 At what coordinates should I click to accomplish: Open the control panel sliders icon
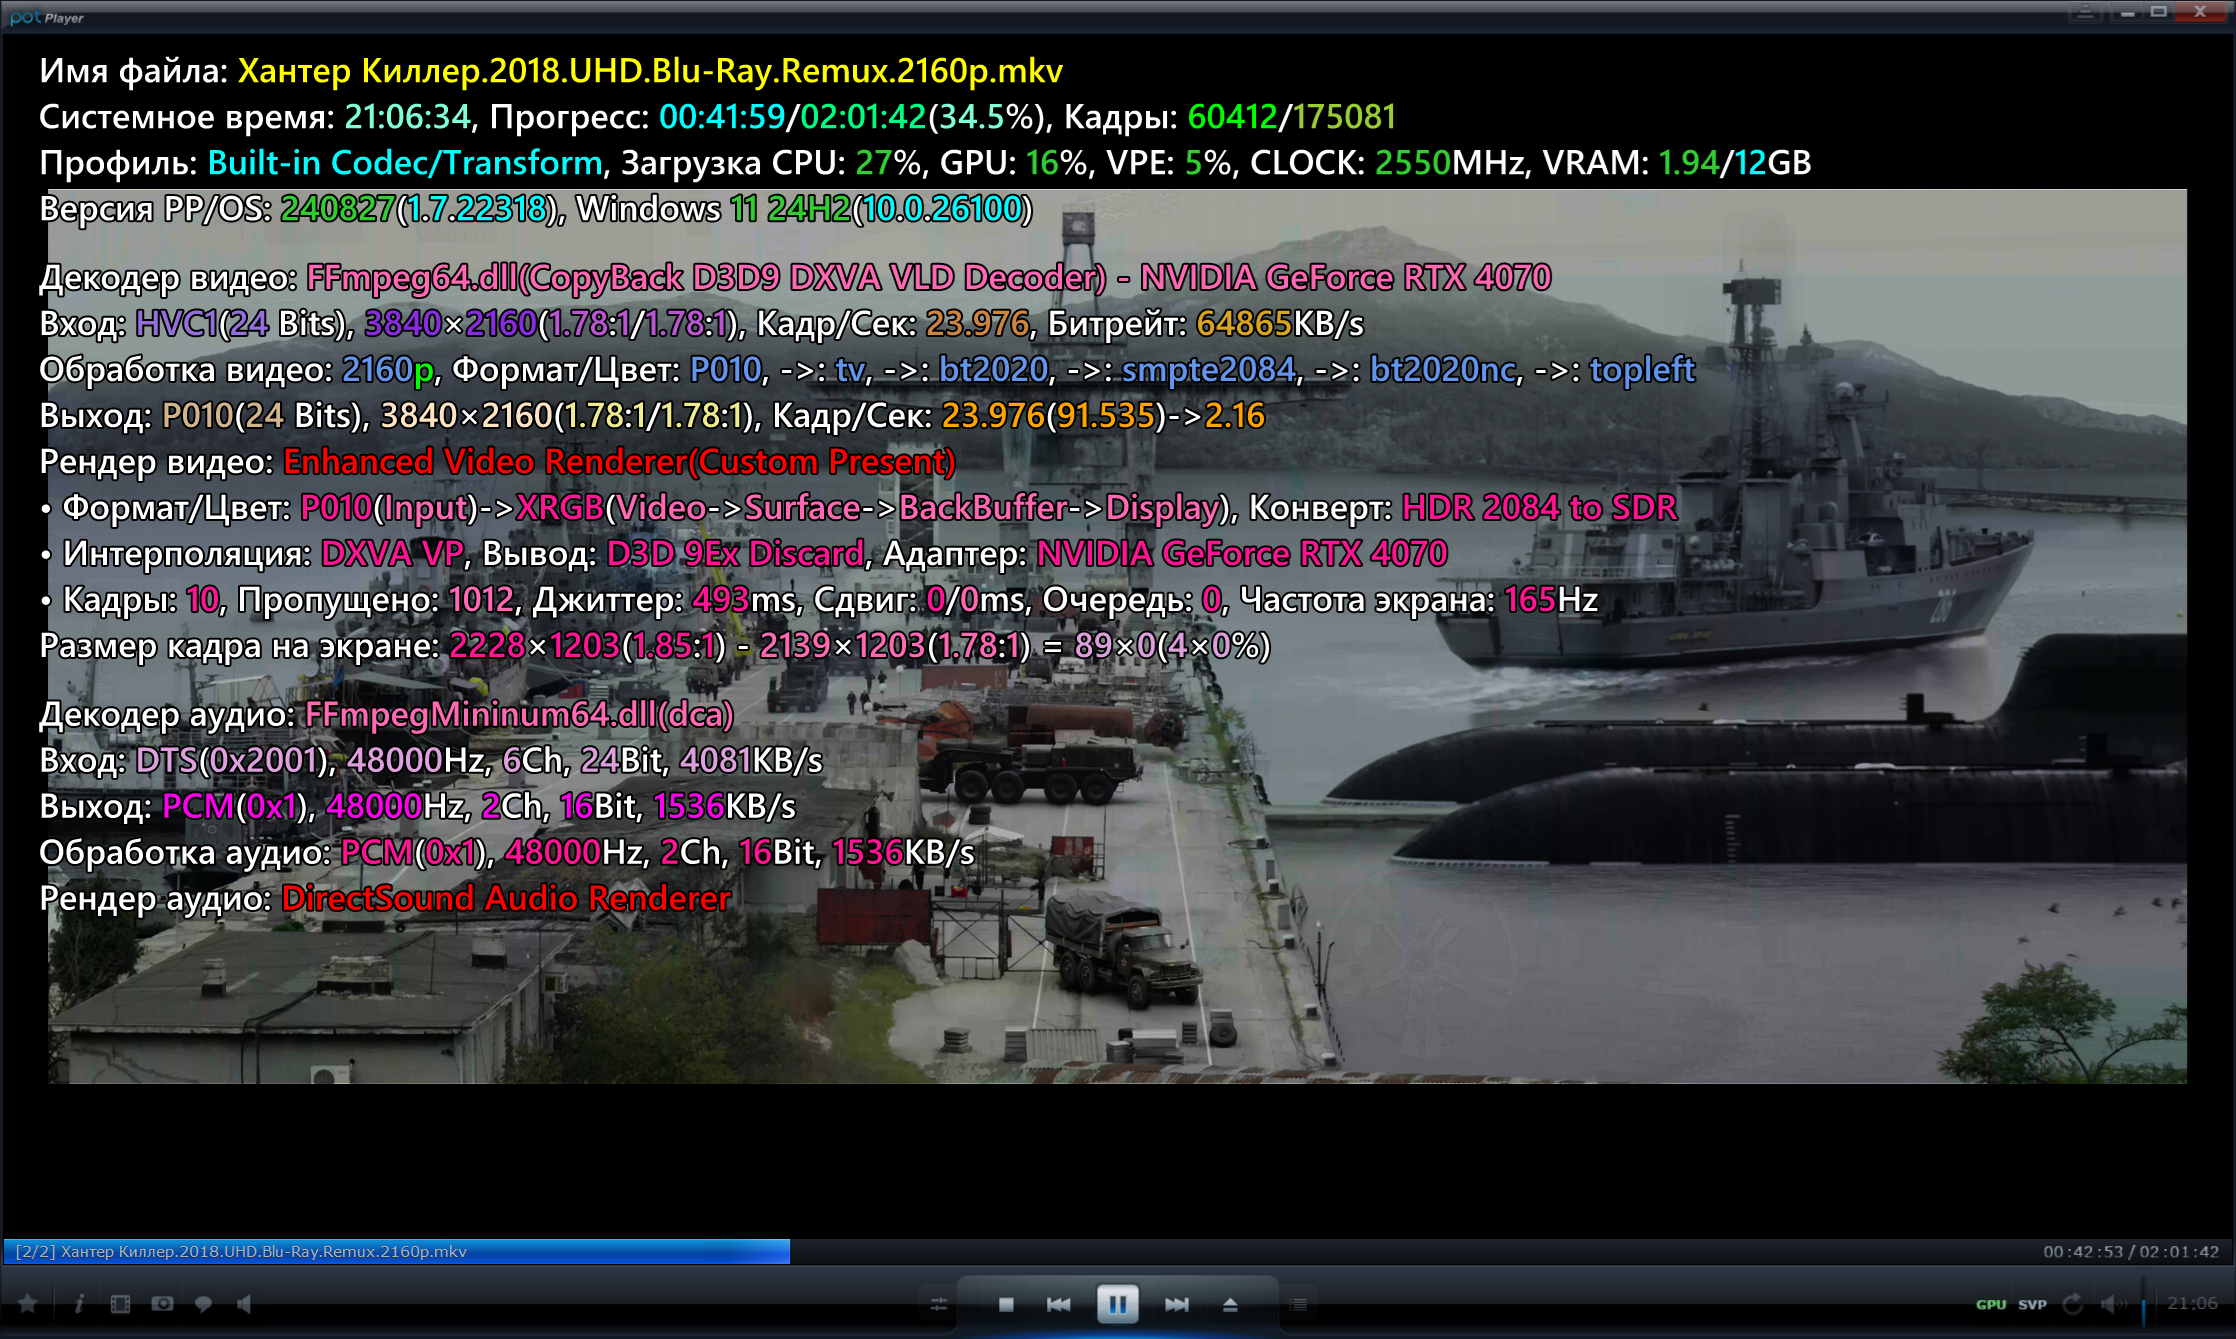[x=938, y=1304]
